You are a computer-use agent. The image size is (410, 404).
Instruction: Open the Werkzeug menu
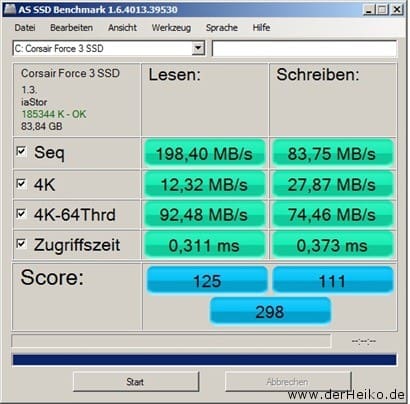point(171,28)
